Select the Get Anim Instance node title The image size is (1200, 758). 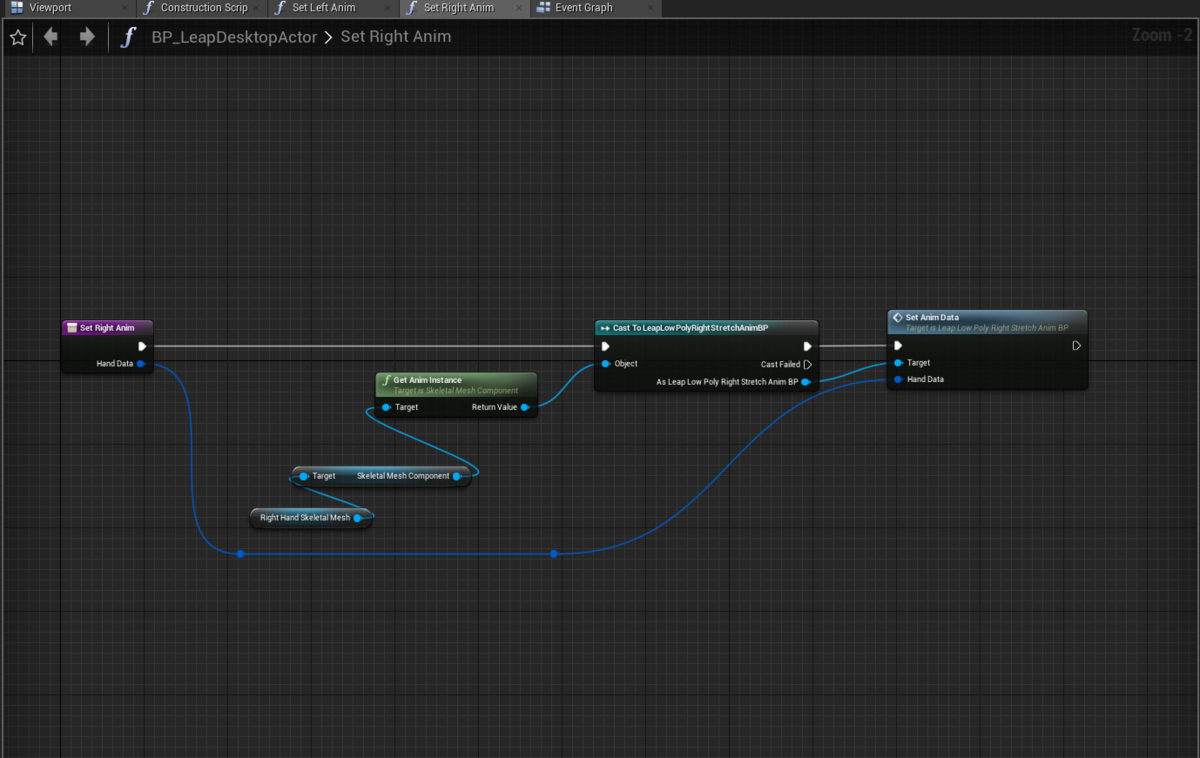tap(427, 380)
